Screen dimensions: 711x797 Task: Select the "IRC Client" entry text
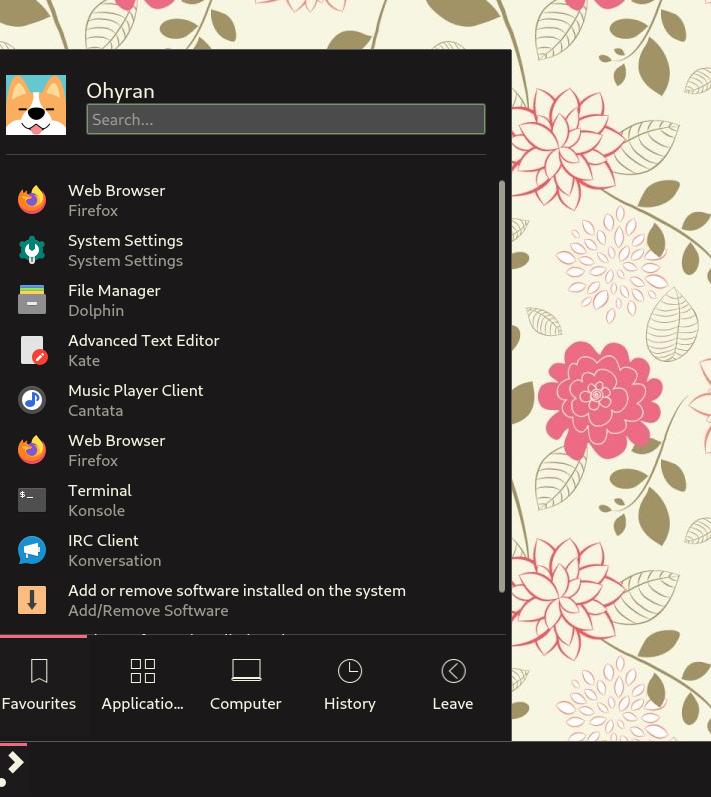click(103, 540)
